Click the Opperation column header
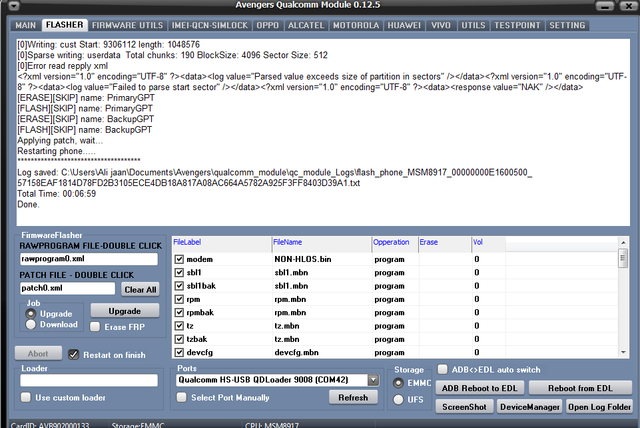Image resolution: width=640 pixels, height=428 pixels. click(x=395, y=244)
